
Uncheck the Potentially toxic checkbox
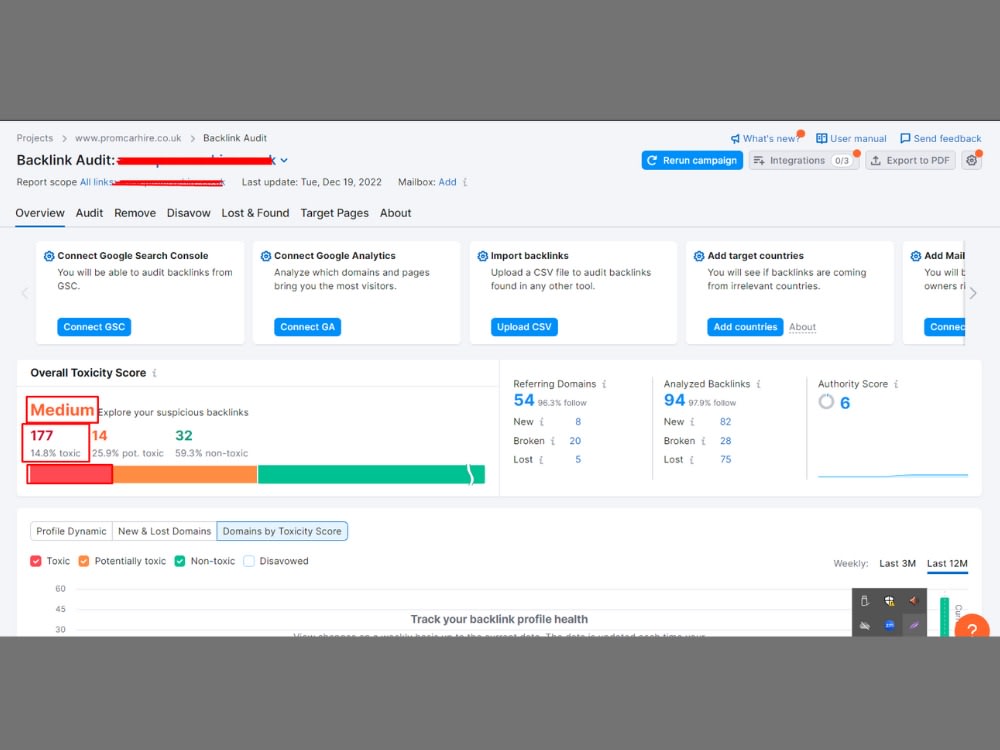click(x=84, y=561)
